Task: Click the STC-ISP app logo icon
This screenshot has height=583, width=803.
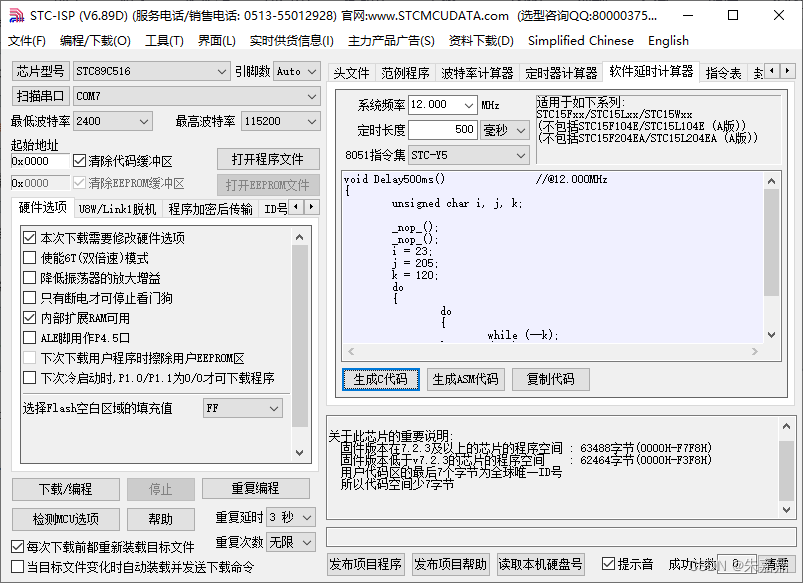Action: [17, 16]
